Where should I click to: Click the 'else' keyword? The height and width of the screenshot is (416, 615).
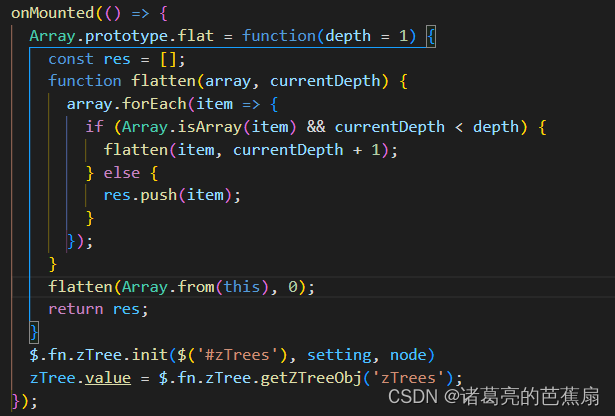tap(122, 173)
